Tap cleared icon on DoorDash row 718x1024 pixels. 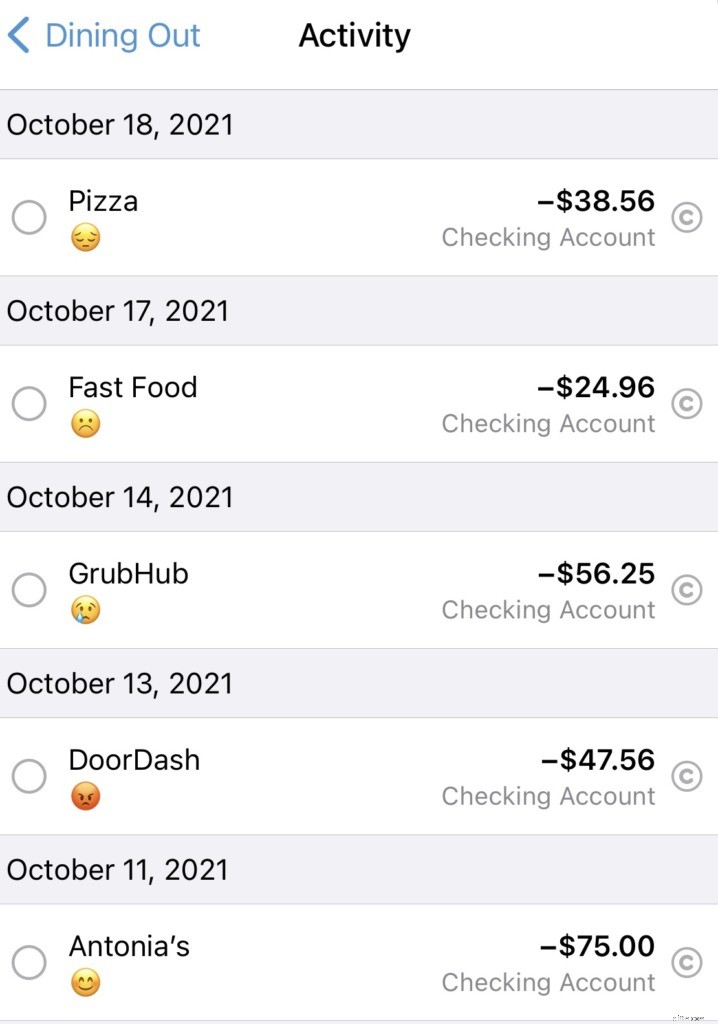point(686,776)
